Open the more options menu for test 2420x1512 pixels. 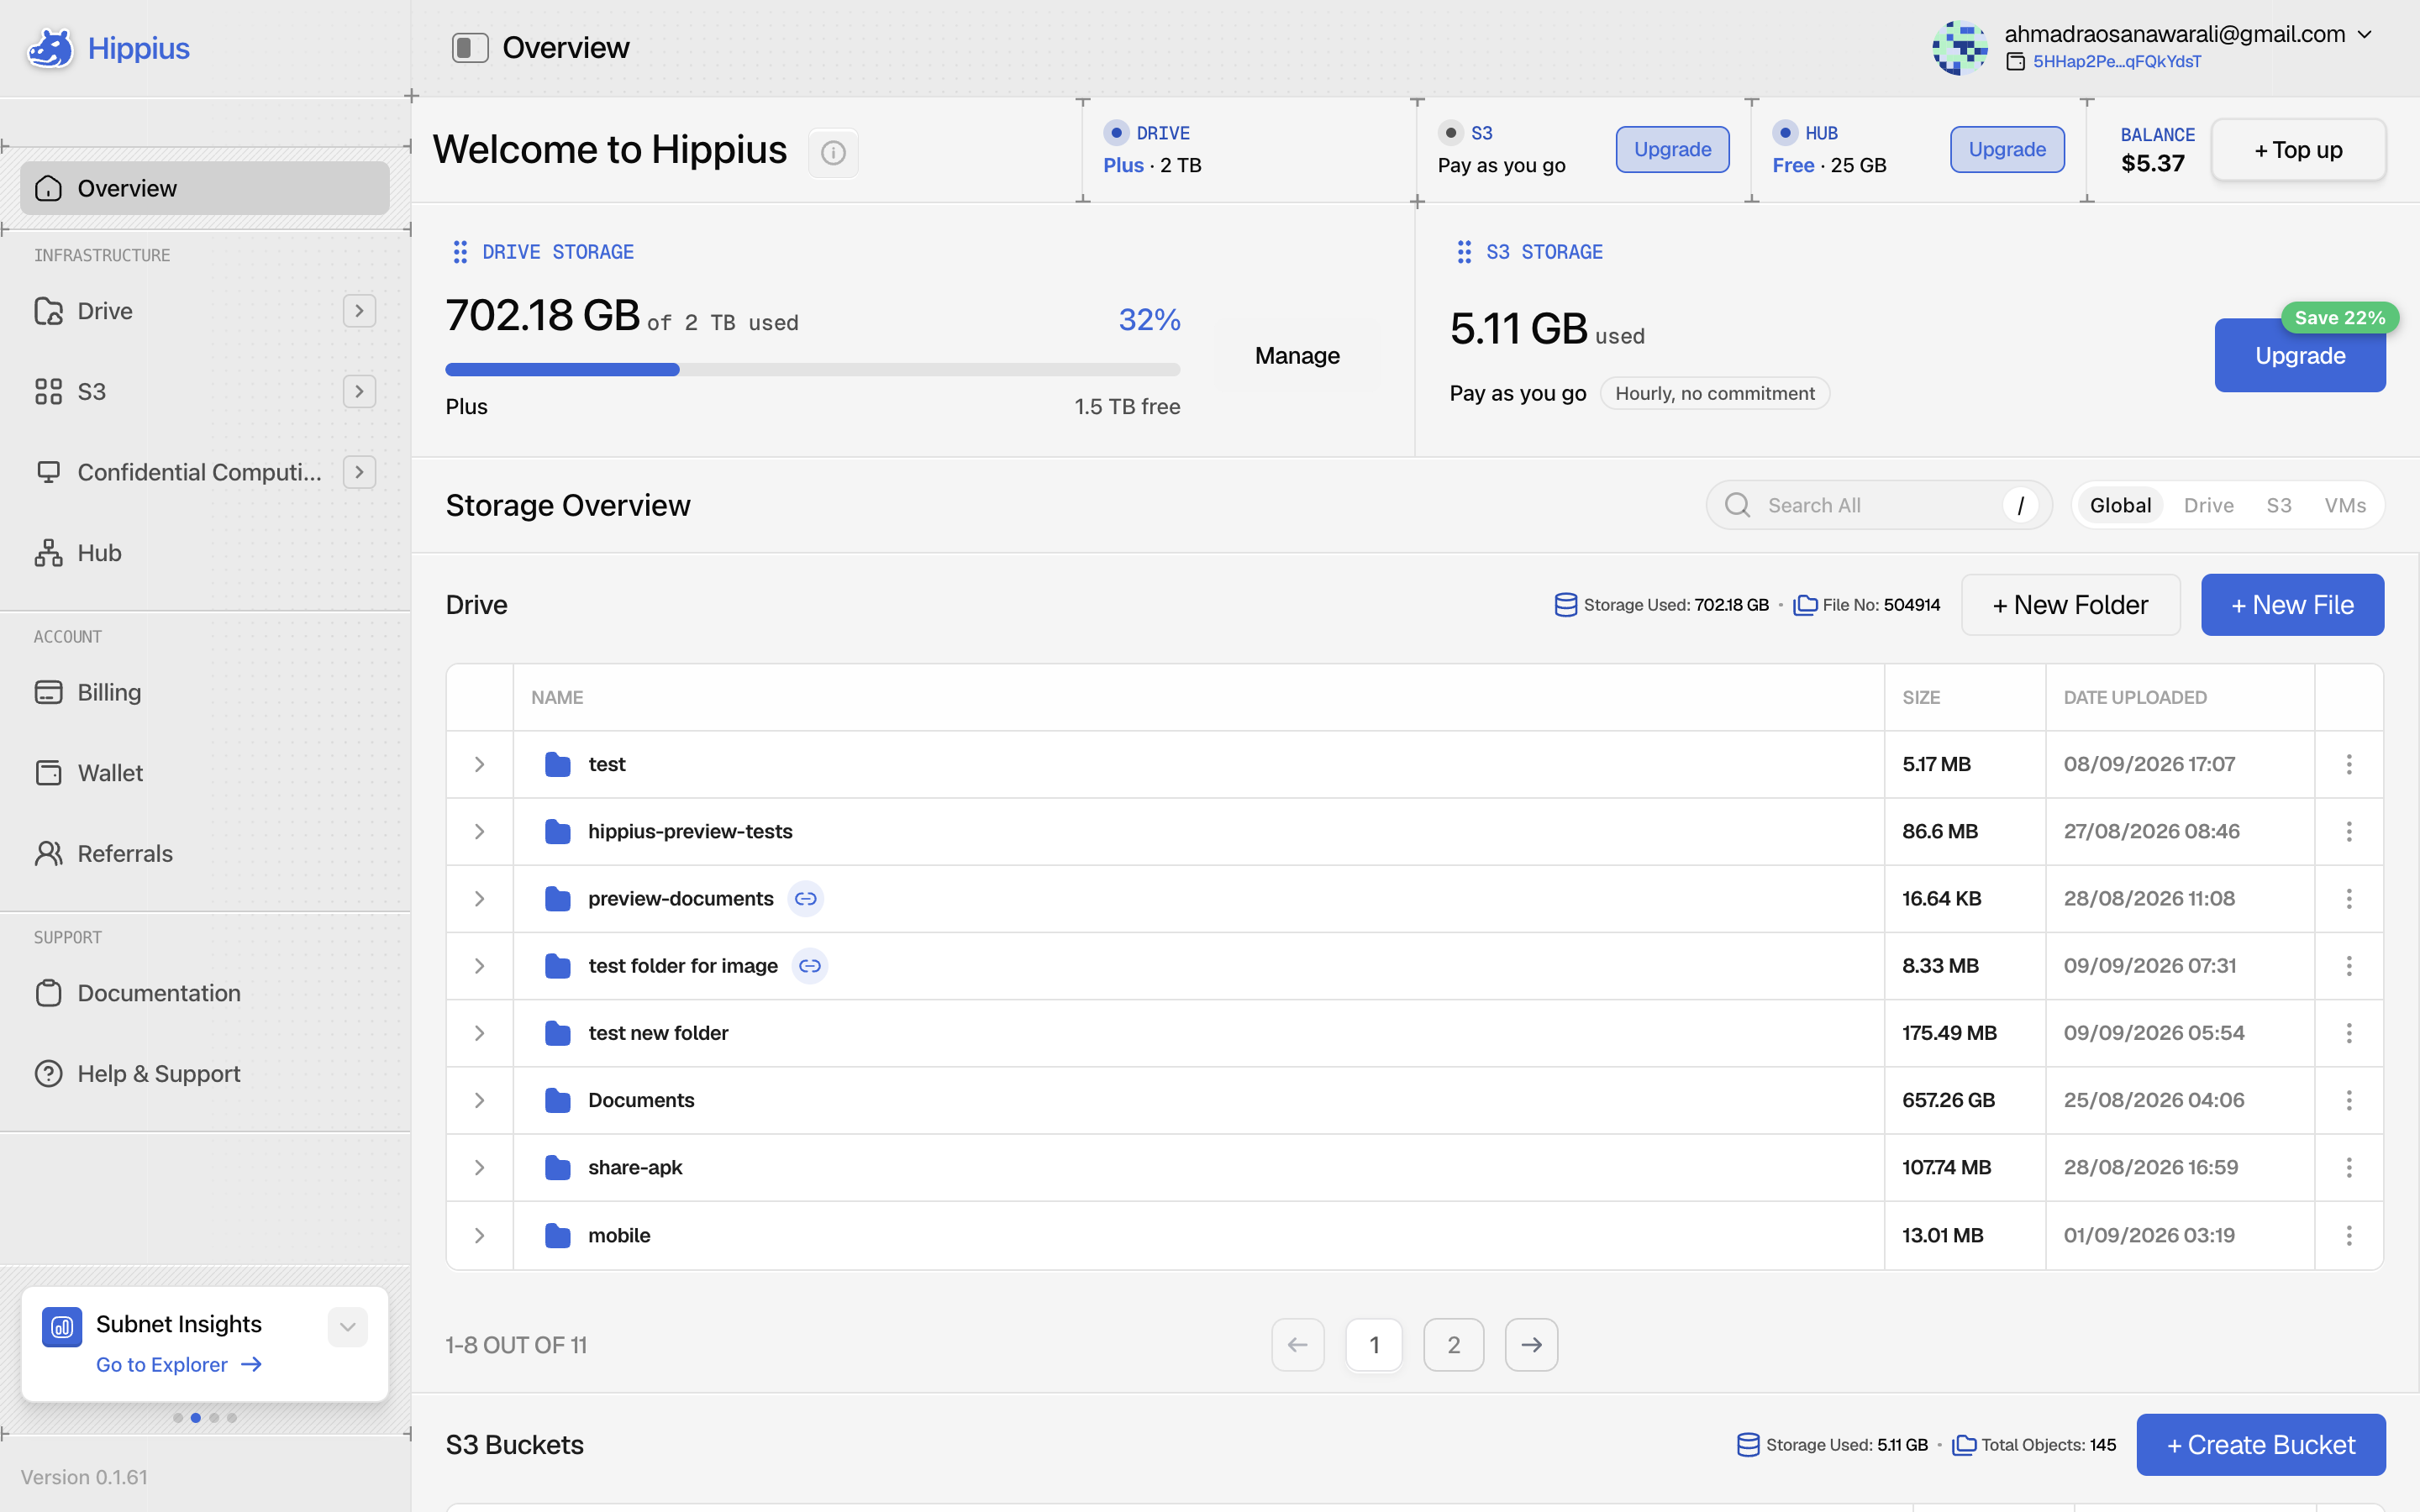pos(2349,764)
